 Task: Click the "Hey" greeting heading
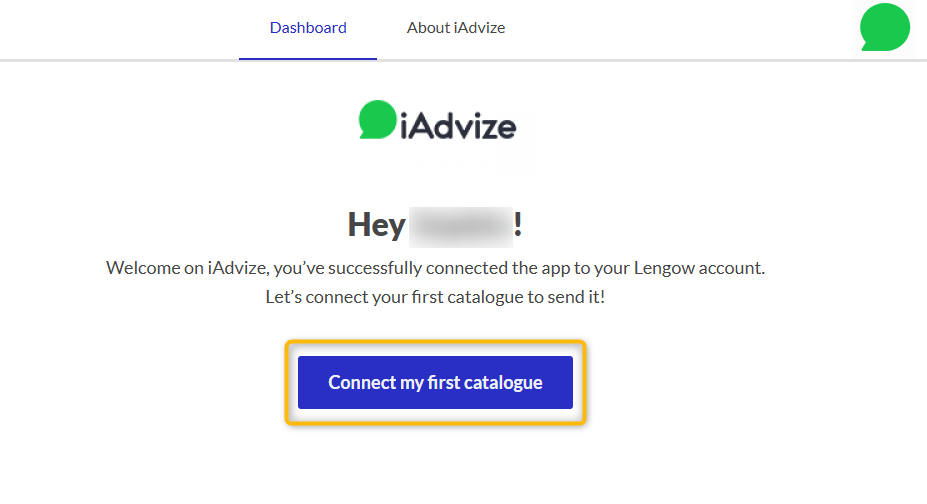point(375,225)
